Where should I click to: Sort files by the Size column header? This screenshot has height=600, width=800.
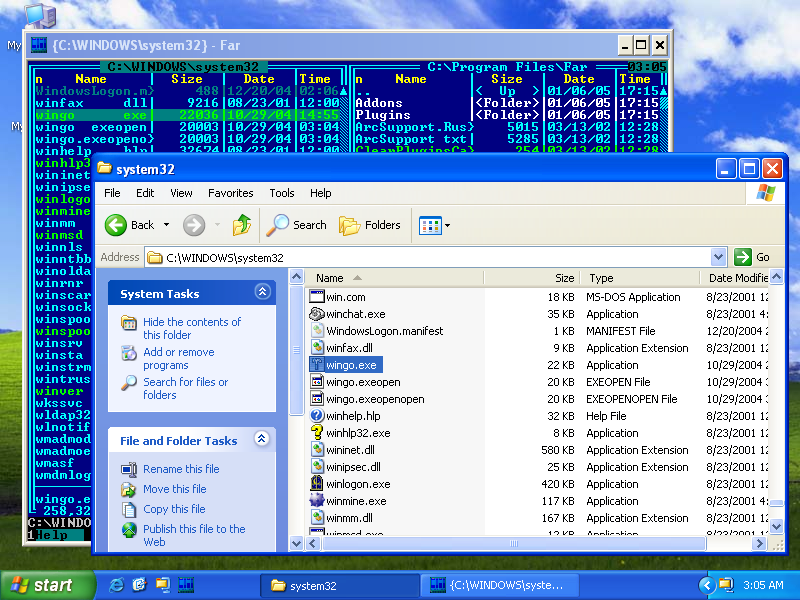(x=533, y=278)
